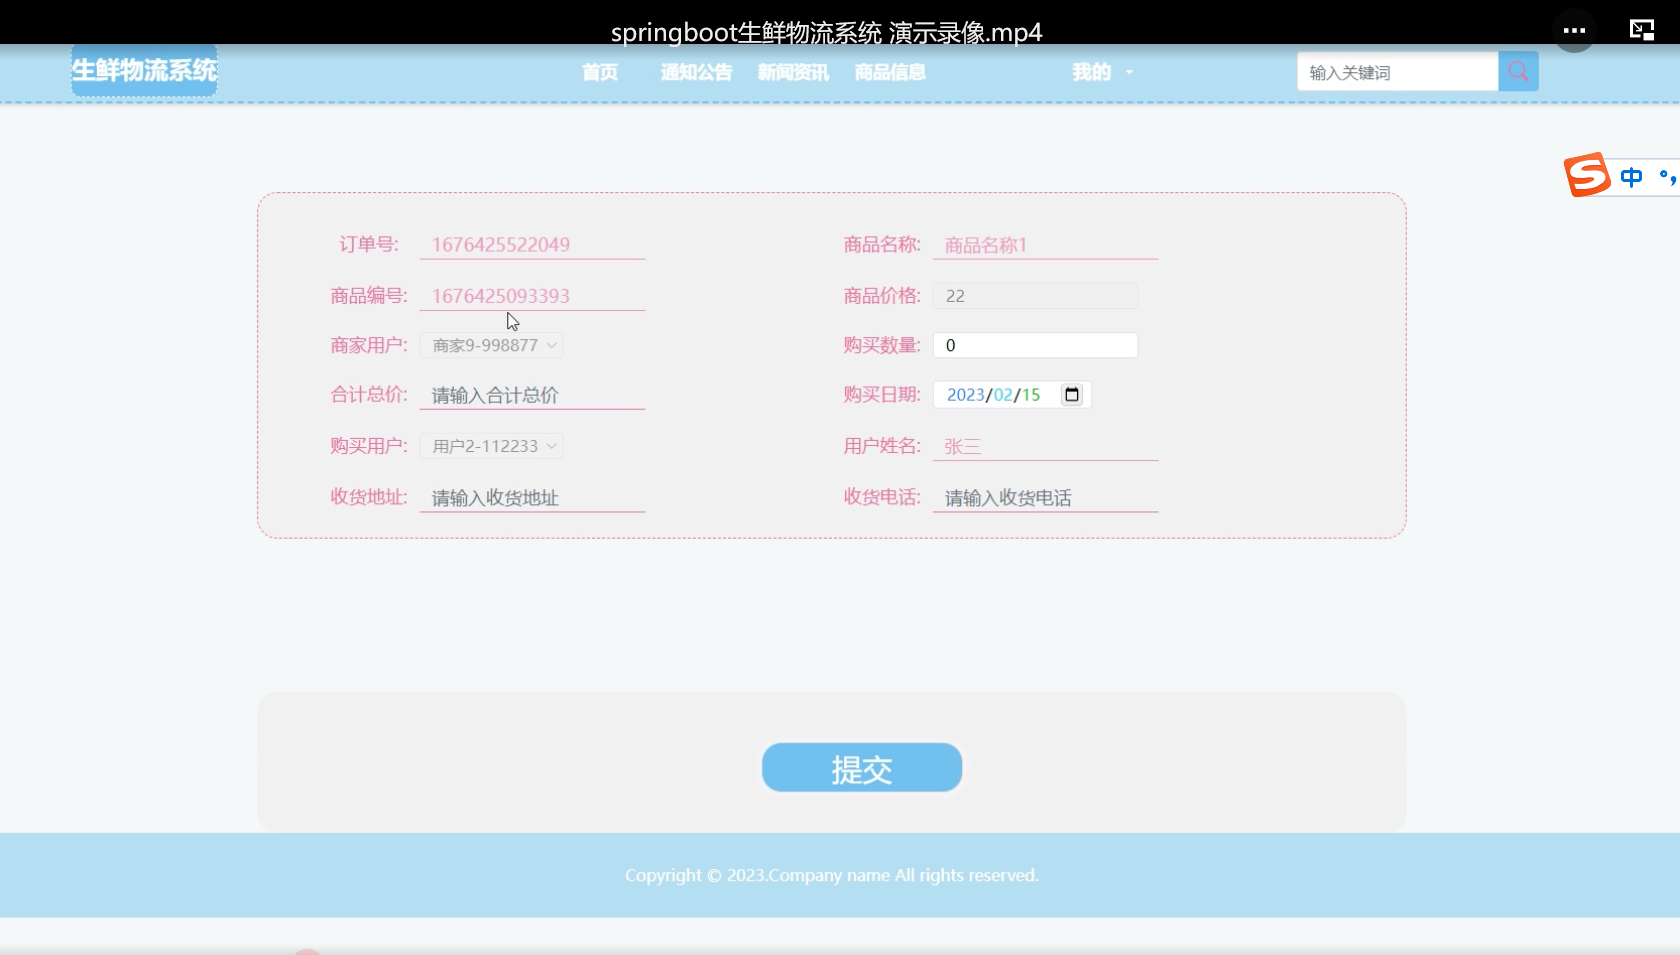Image resolution: width=1680 pixels, height=955 pixels.
Task: Click the 生鲜物流系统 logo
Action: [x=144, y=70]
